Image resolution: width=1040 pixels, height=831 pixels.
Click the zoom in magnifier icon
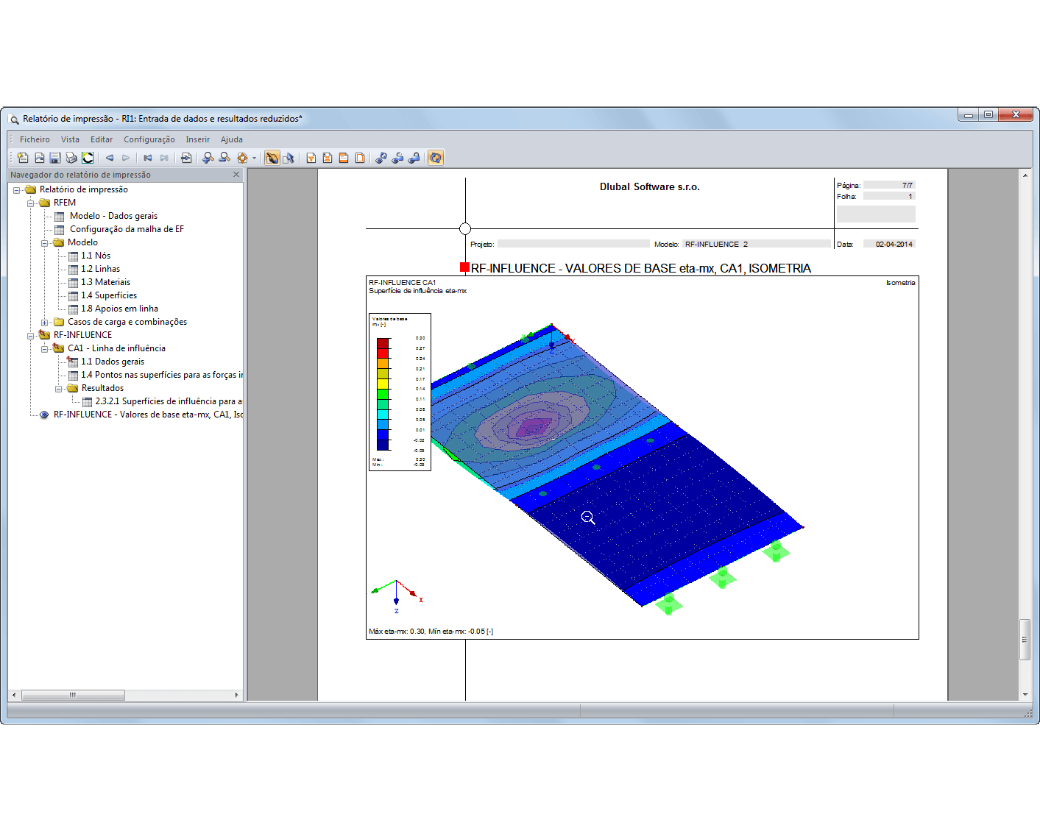(208, 158)
